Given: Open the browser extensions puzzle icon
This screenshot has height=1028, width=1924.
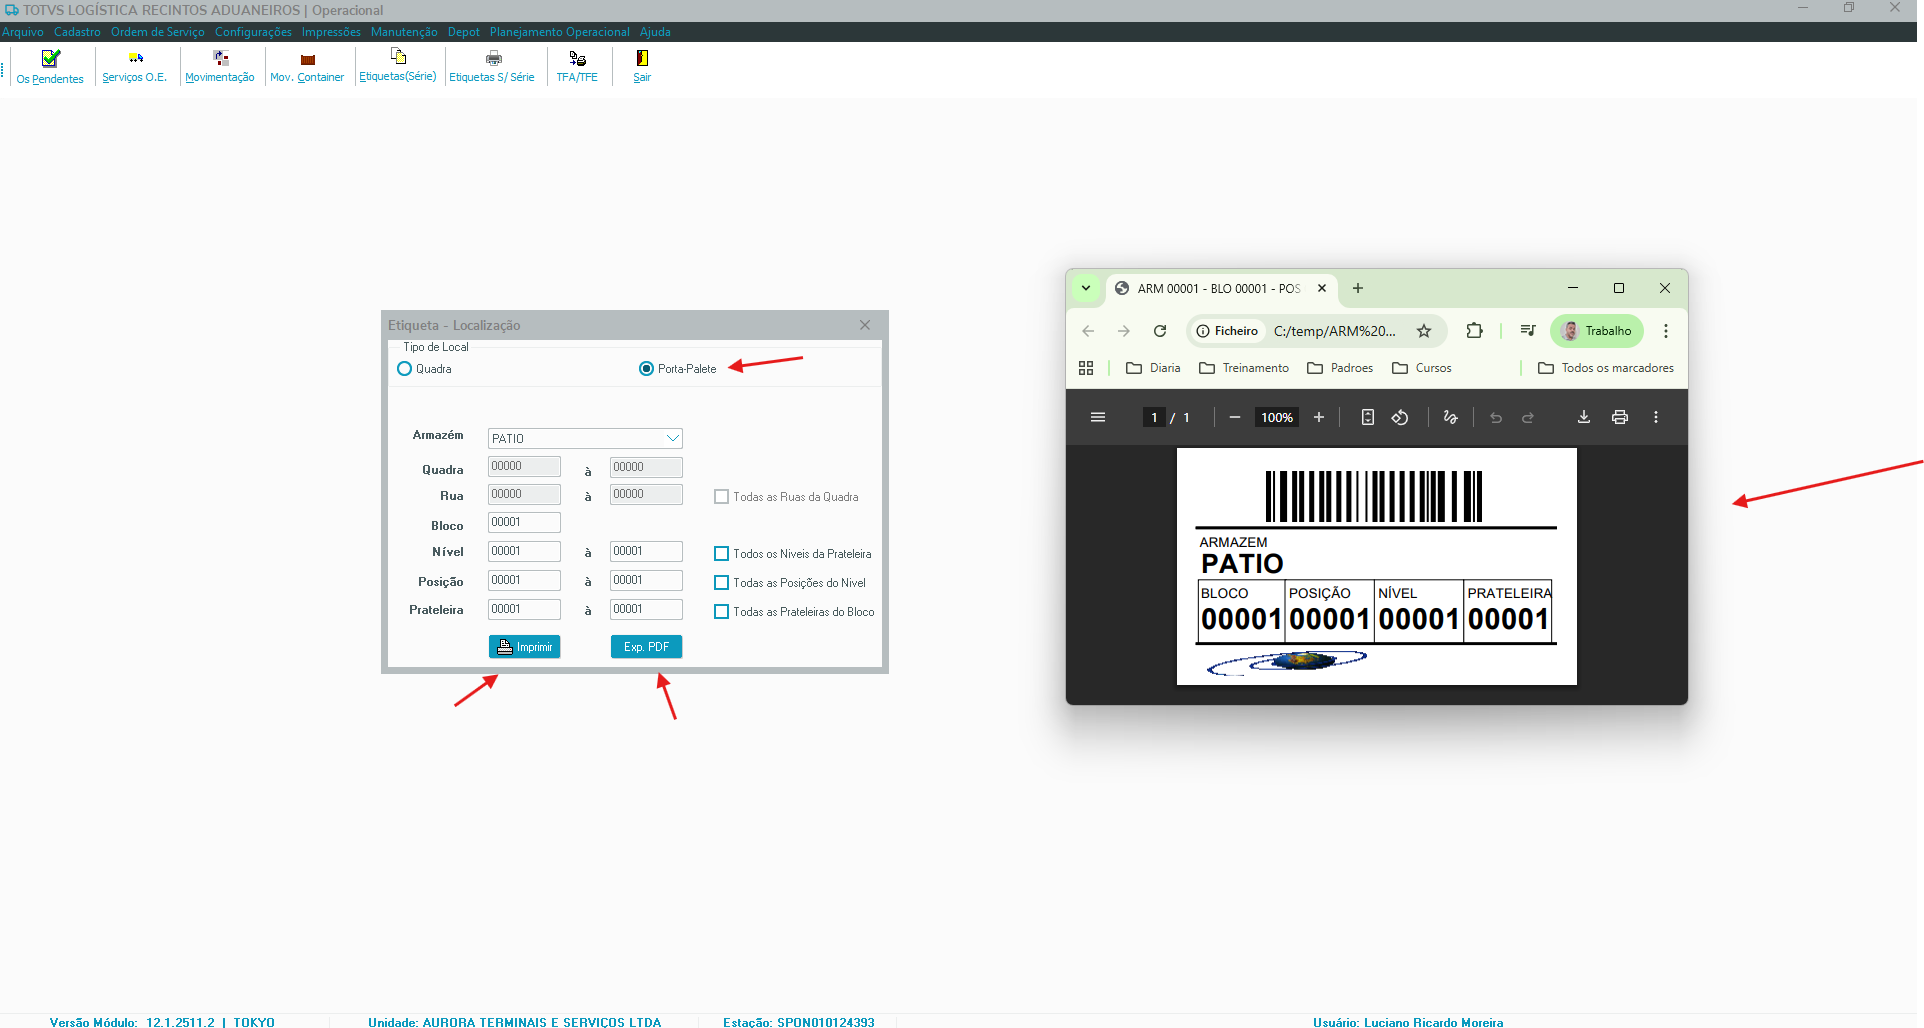Looking at the screenshot, I should 1474,331.
